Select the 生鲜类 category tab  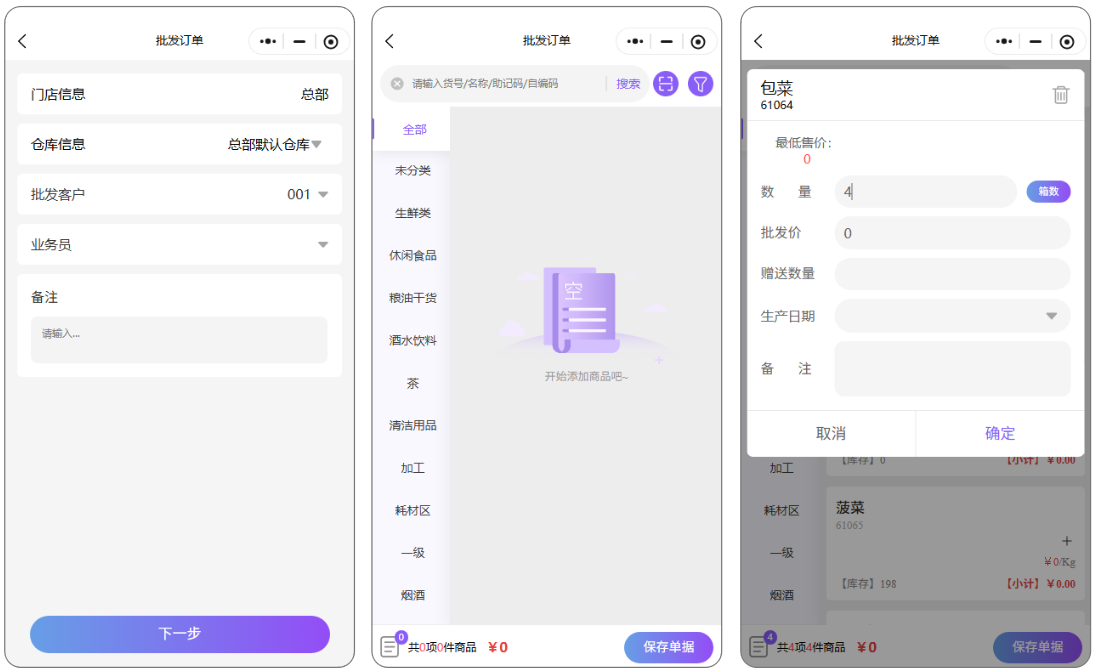click(412, 213)
